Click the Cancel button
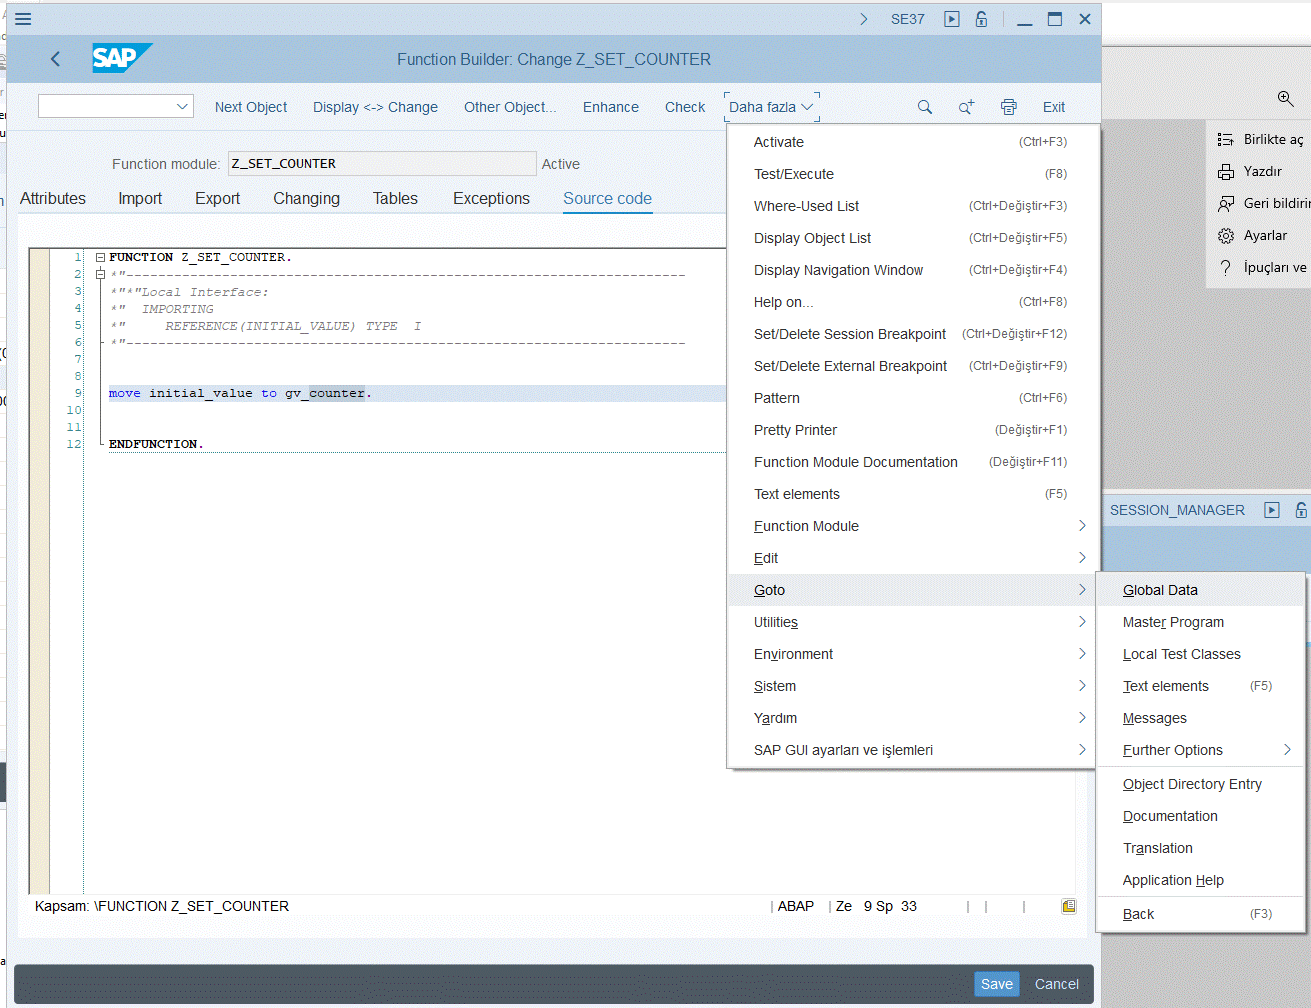 click(1057, 984)
